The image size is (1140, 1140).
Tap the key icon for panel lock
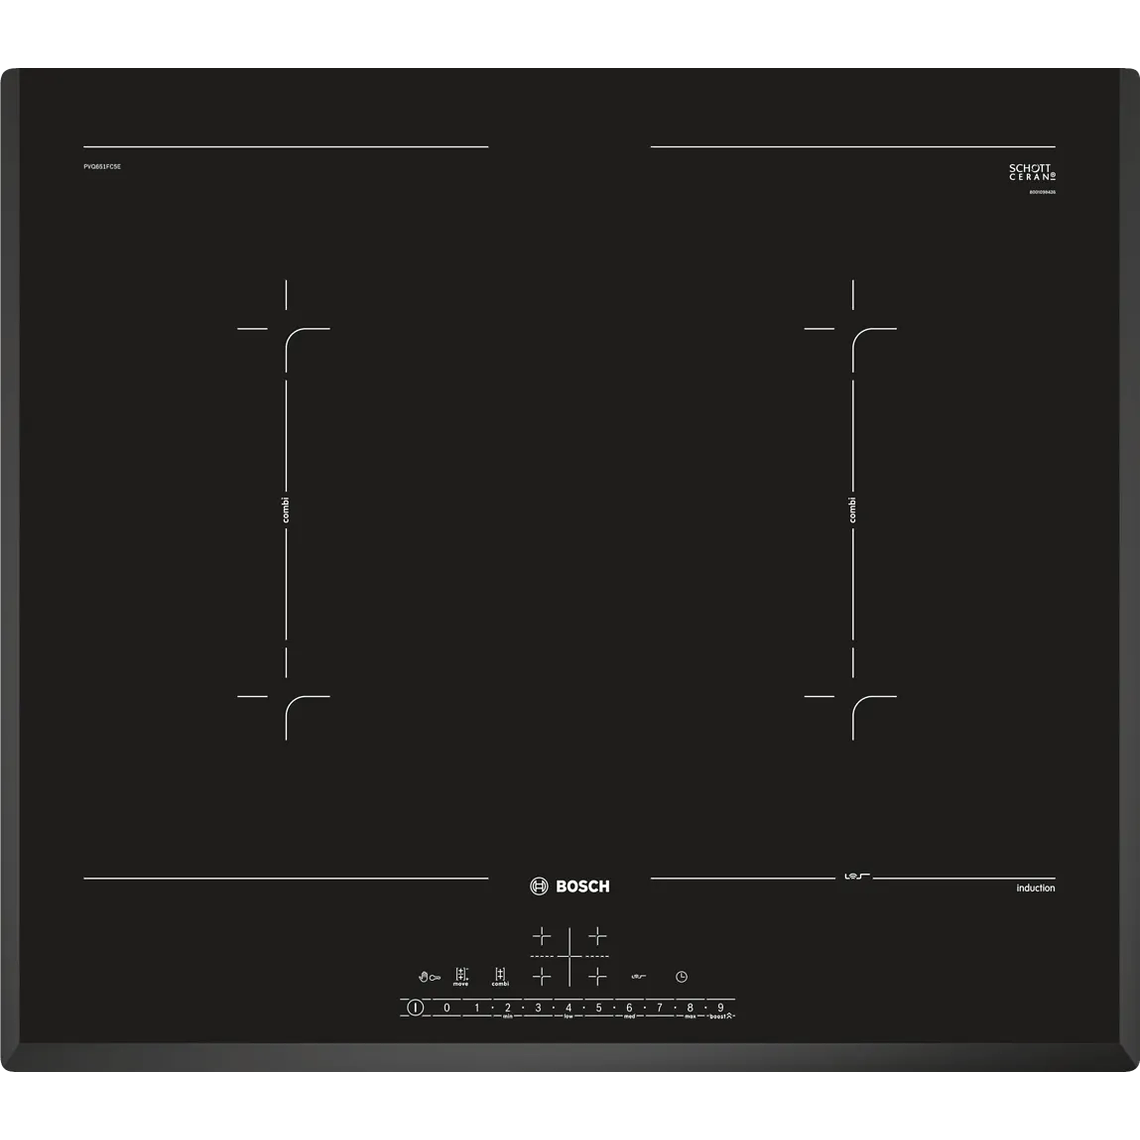pyautogui.click(x=435, y=976)
